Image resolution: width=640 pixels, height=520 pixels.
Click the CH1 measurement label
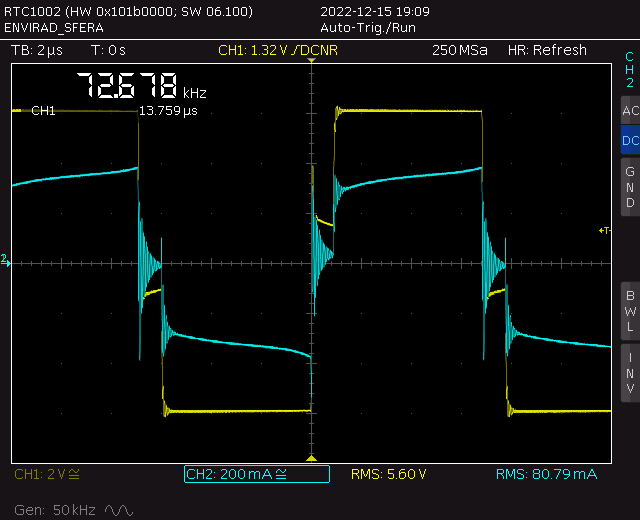pos(43,111)
